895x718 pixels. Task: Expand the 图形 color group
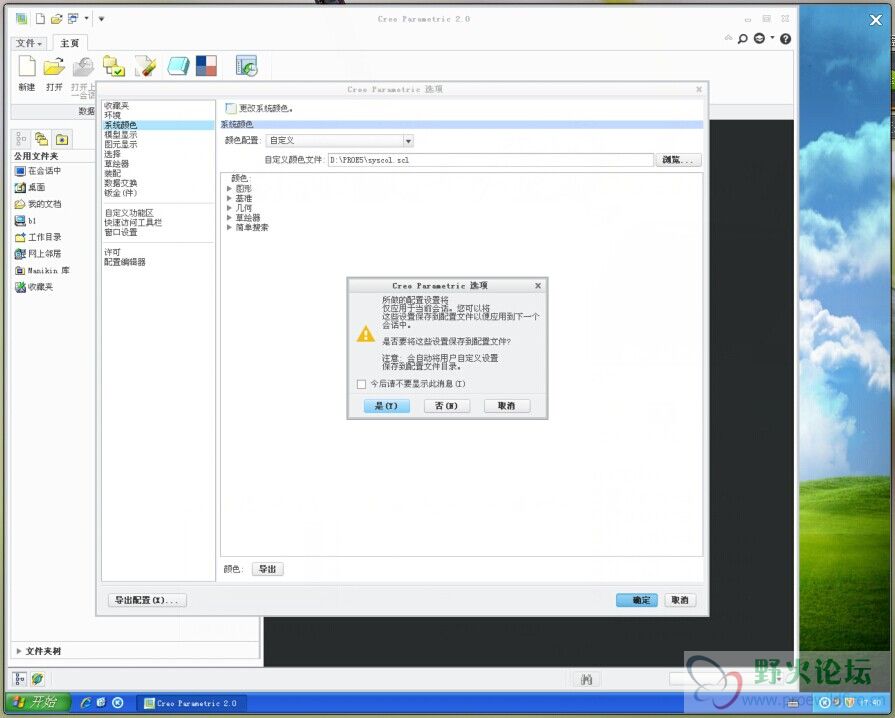[x=229, y=188]
